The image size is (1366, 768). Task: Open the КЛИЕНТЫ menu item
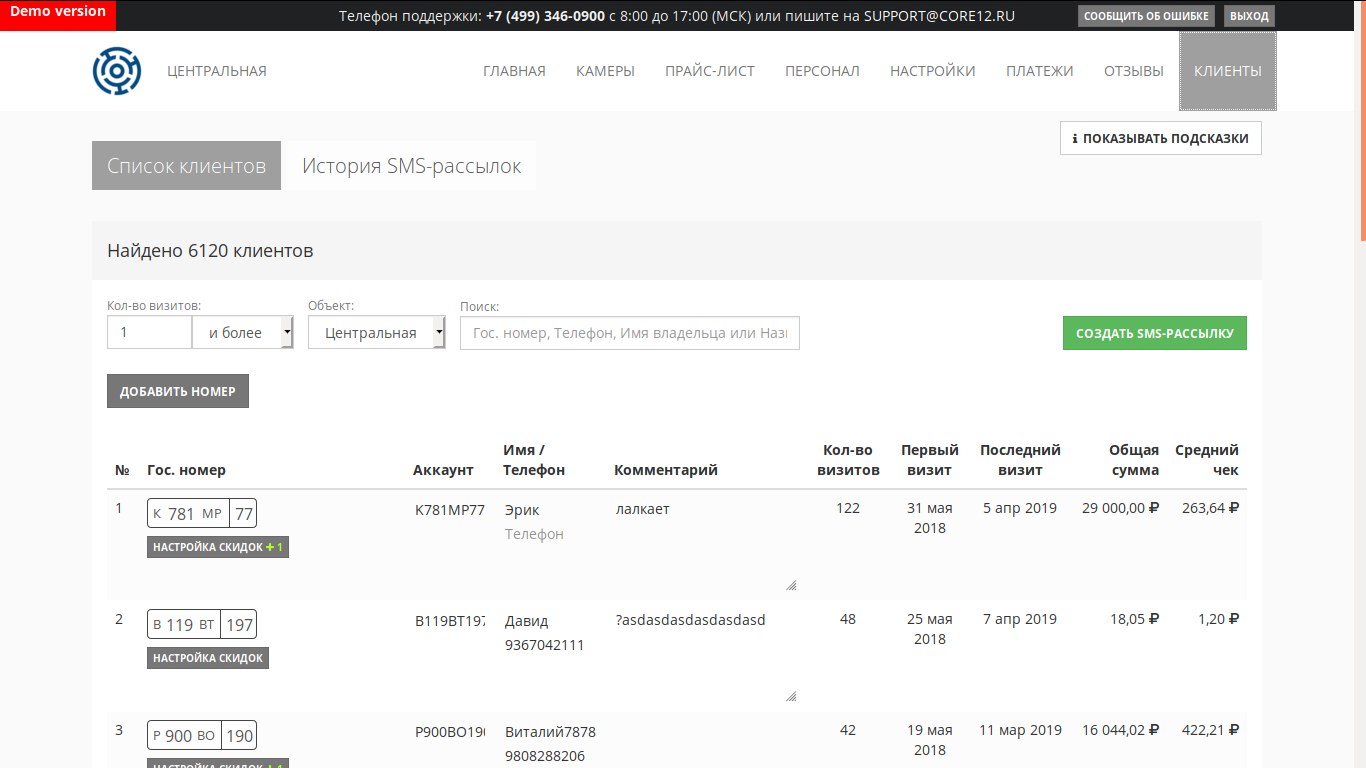click(x=1228, y=71)
